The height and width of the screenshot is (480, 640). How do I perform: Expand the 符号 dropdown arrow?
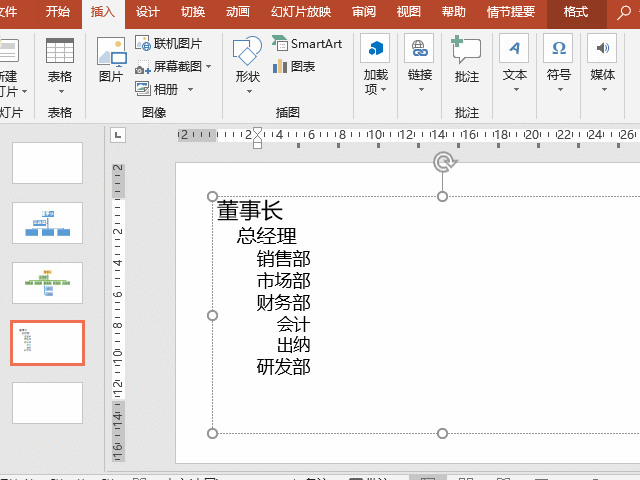[560, 90]
